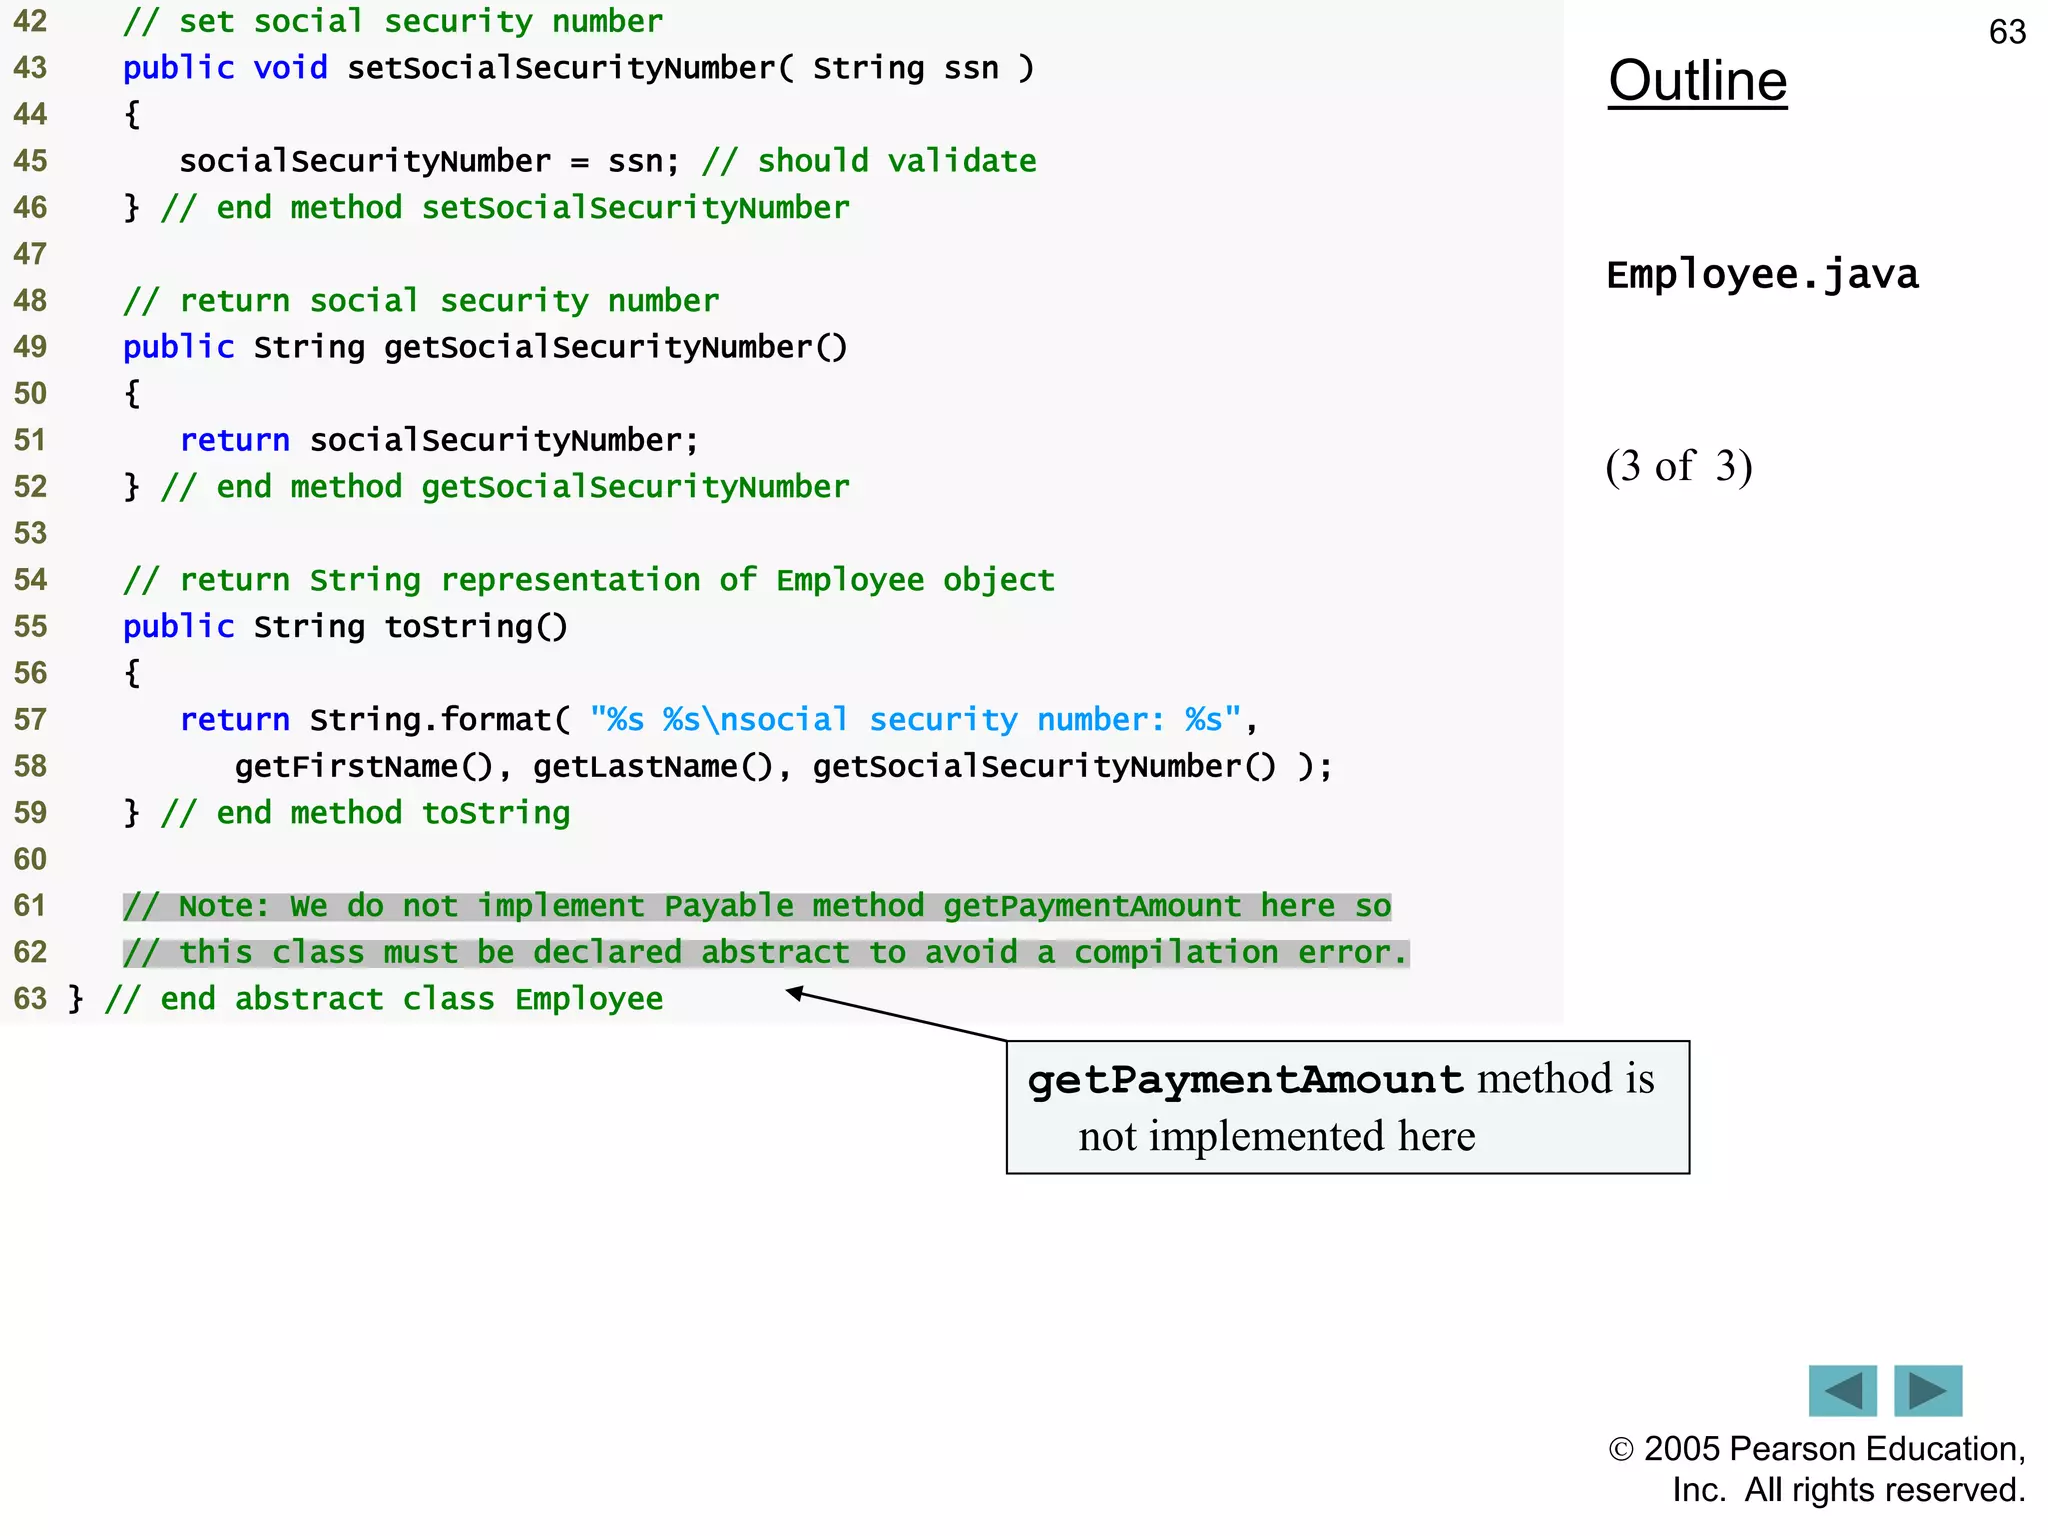Click the should validate comment
This screenshot has height=1536, width=2048.
(869, 161)
